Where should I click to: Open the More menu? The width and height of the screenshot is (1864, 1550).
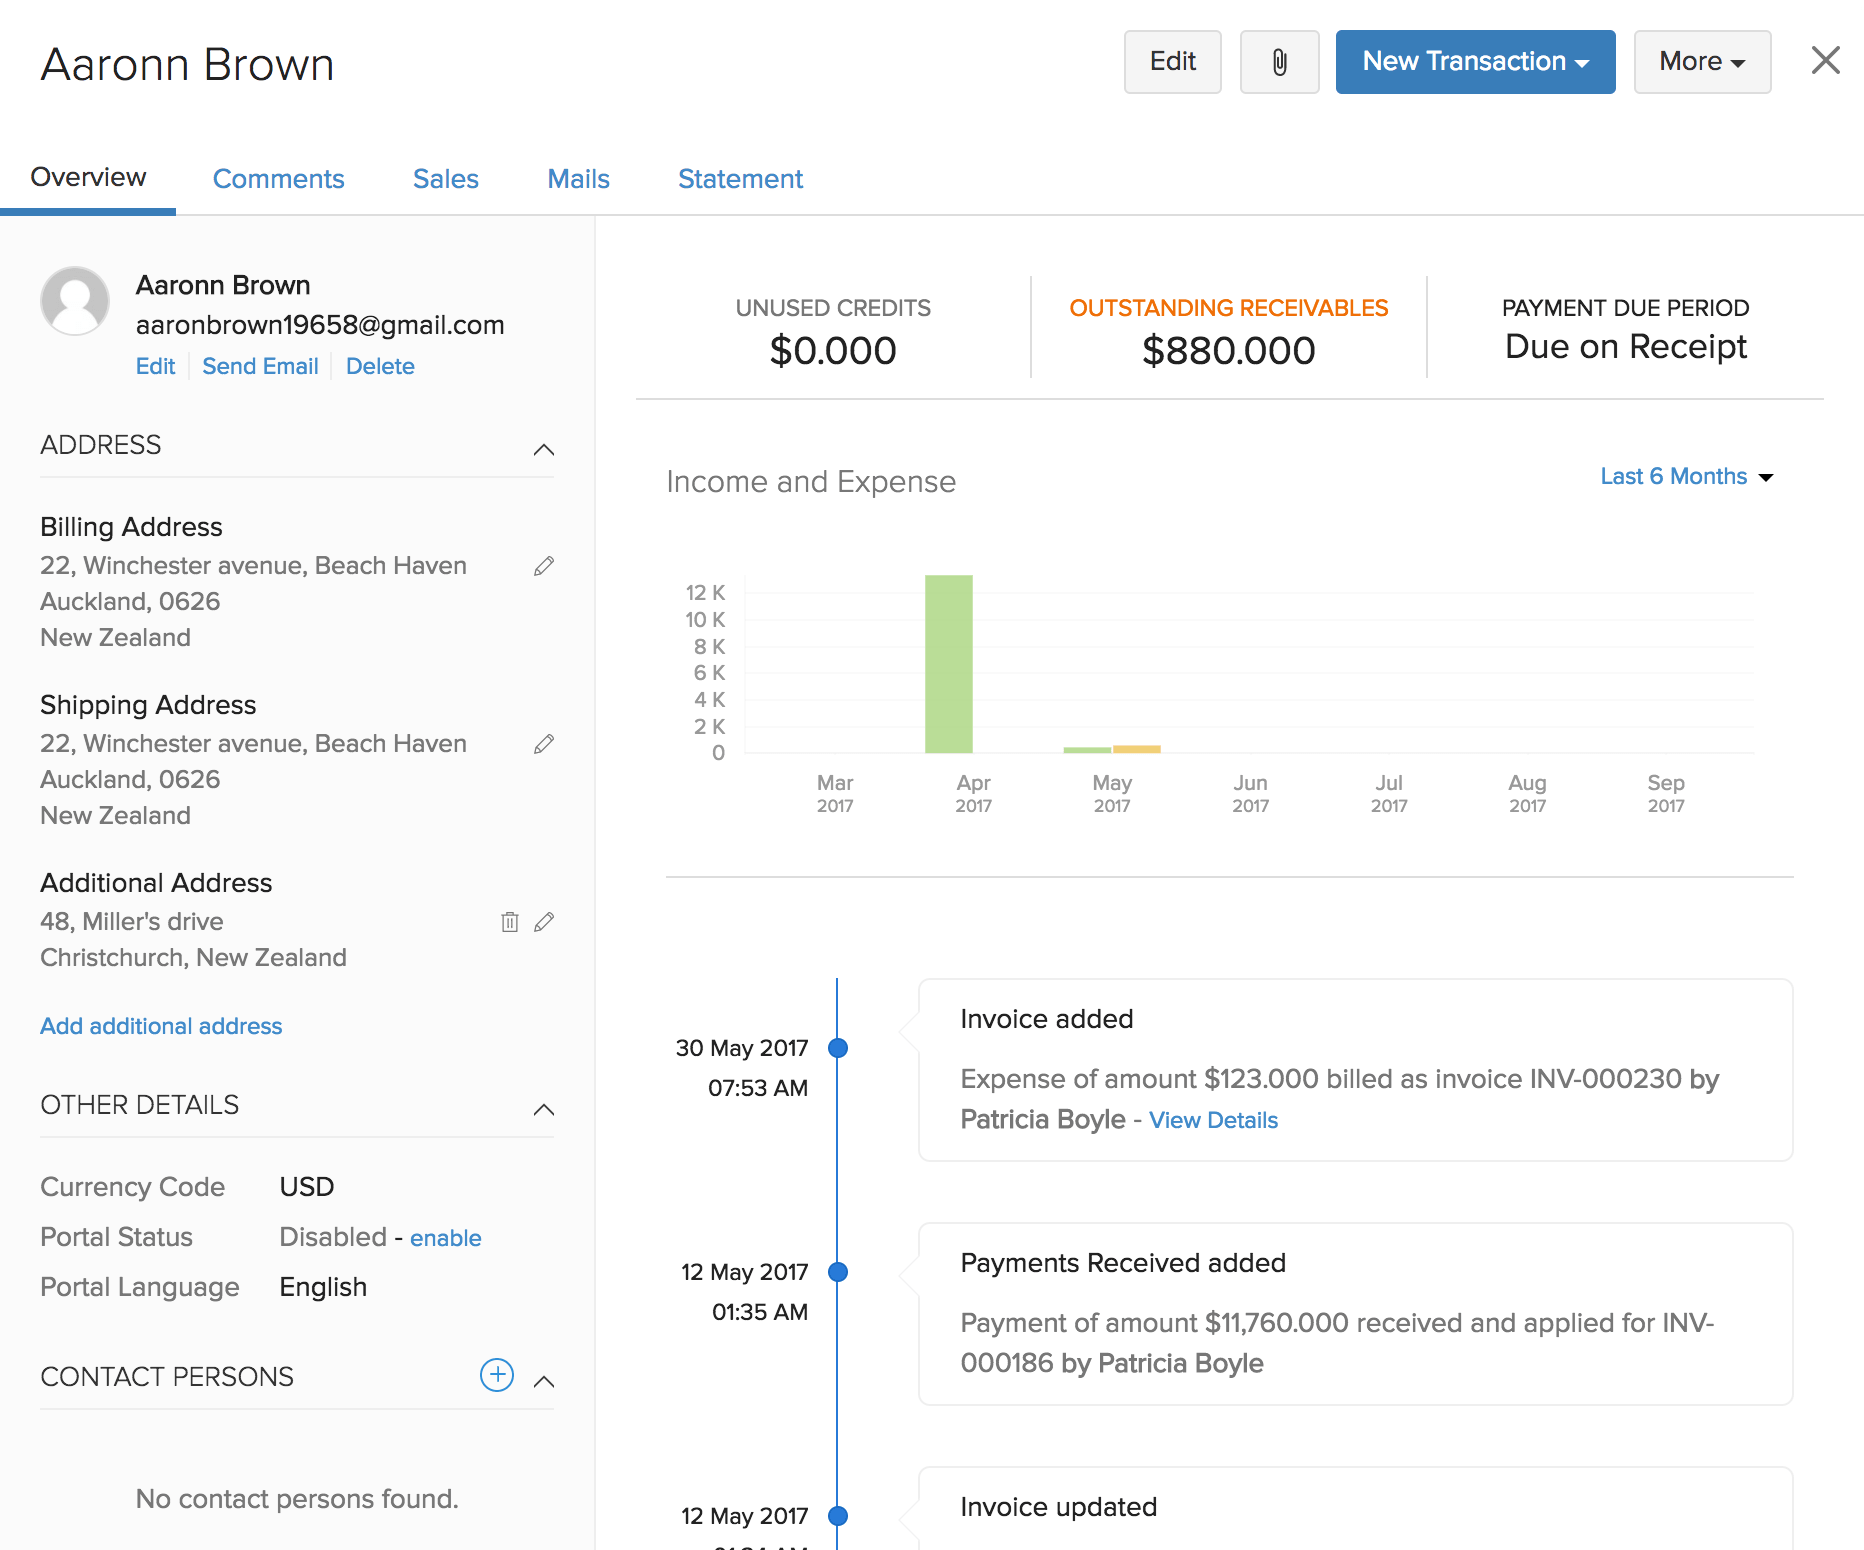click(1701, 61)
